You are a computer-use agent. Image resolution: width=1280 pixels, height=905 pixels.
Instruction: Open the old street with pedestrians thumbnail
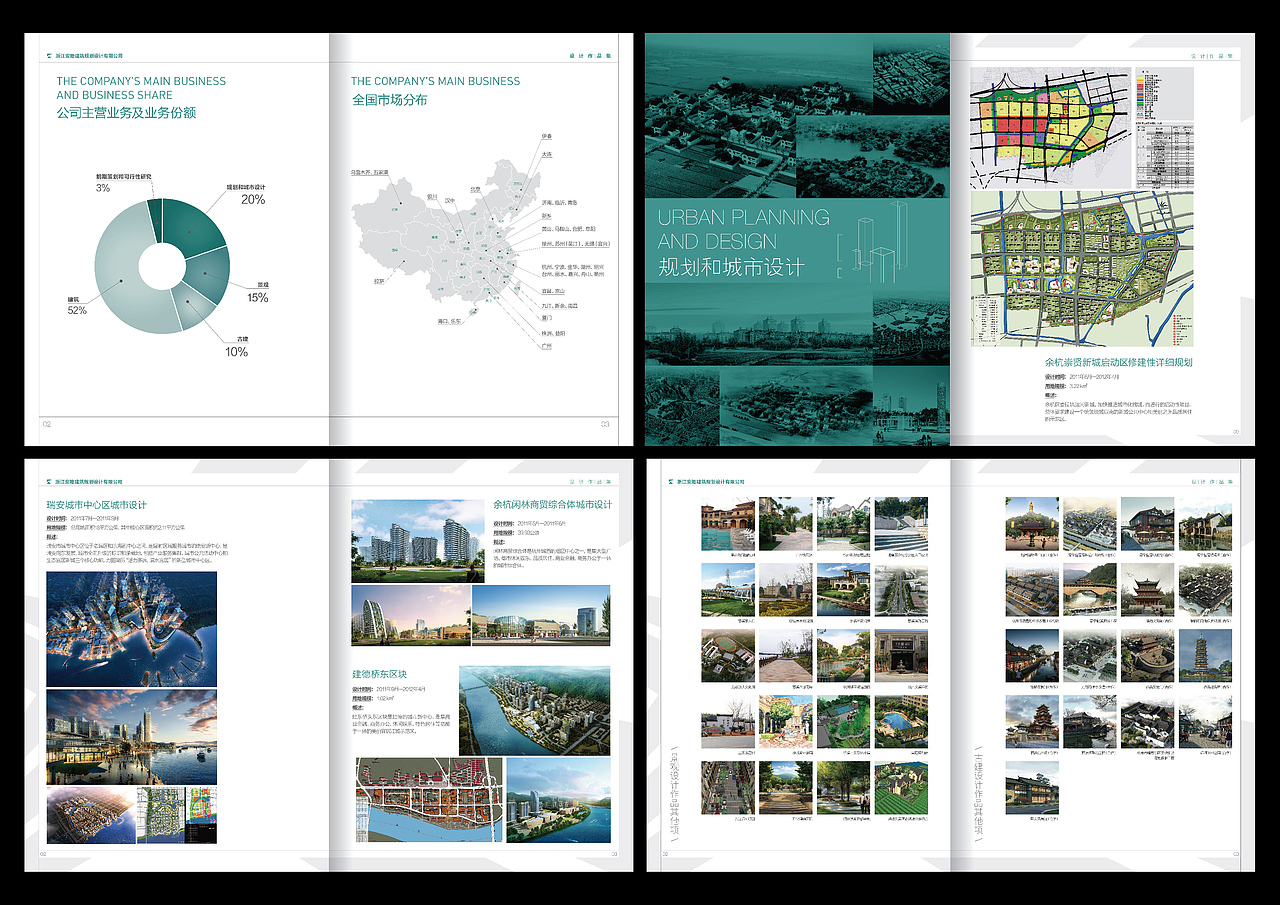[1205, 721]
